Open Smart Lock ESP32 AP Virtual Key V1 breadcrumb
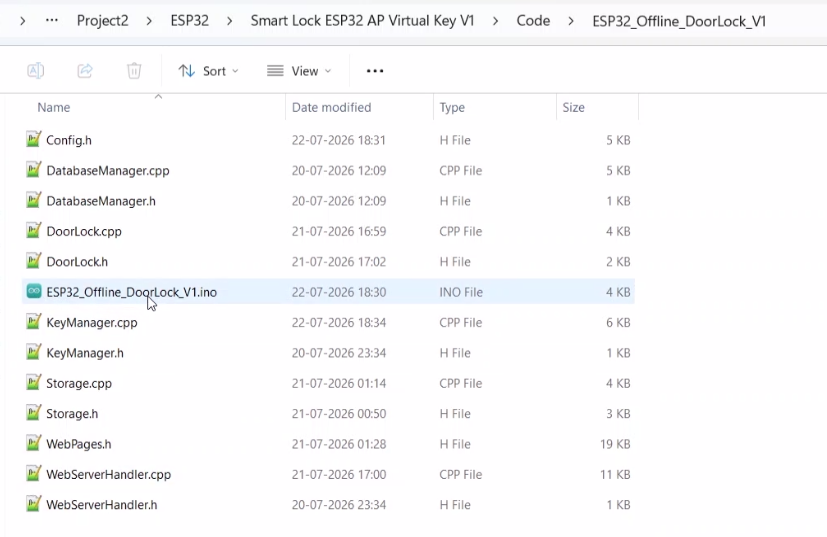The width and height of the screenshot is (827, 537). (362, 21)
